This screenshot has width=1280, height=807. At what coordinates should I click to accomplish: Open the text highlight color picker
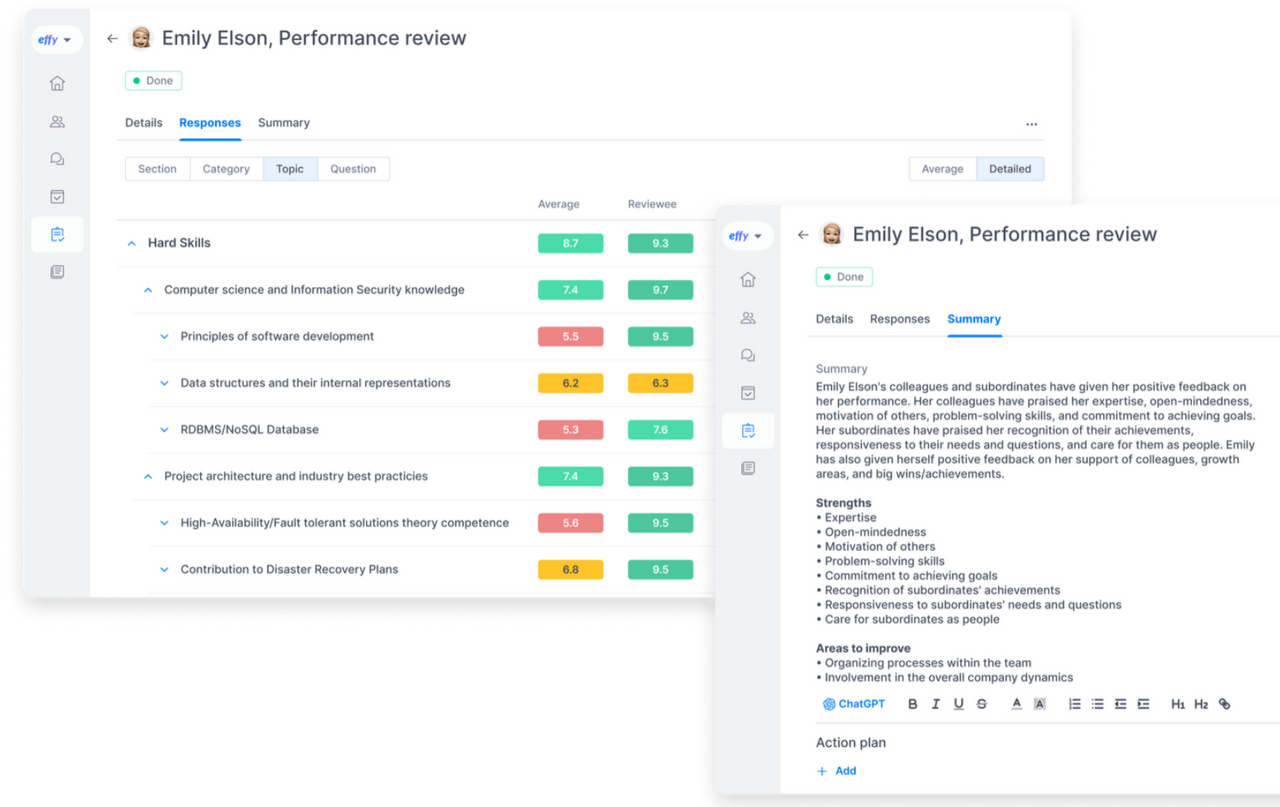coord(1039,704)
